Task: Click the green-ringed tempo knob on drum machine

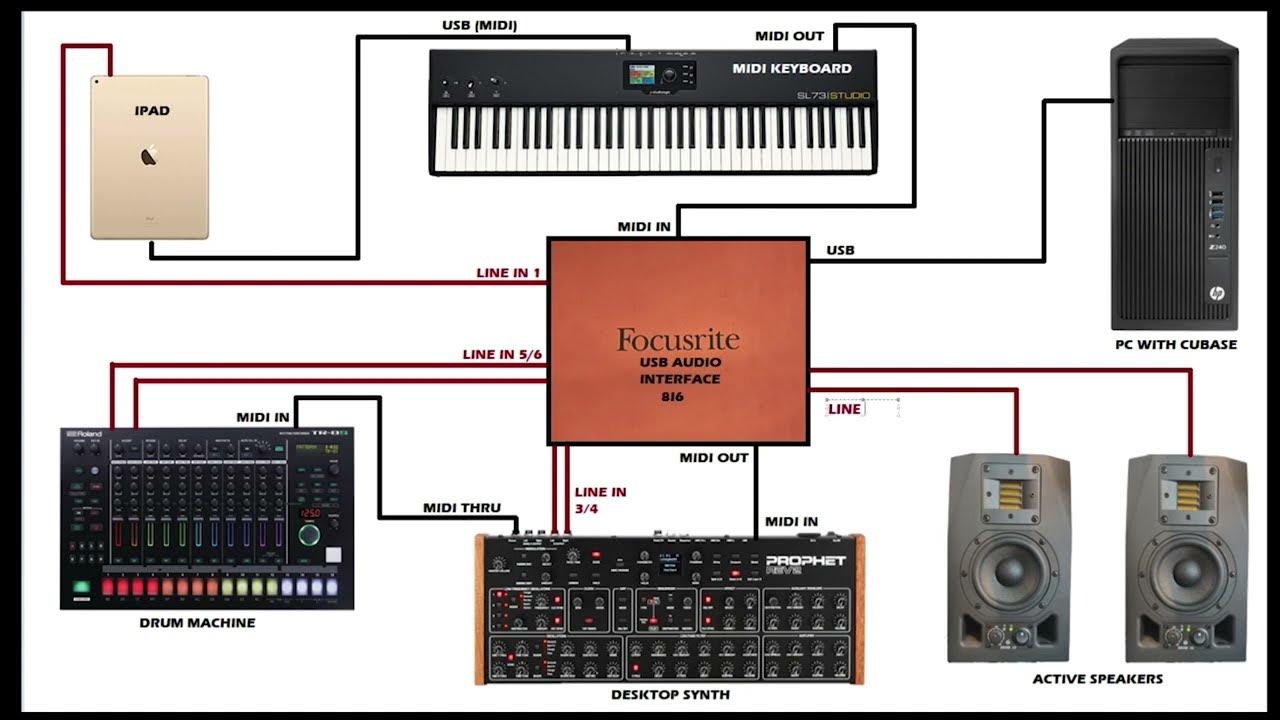Action: pos(310,535)
